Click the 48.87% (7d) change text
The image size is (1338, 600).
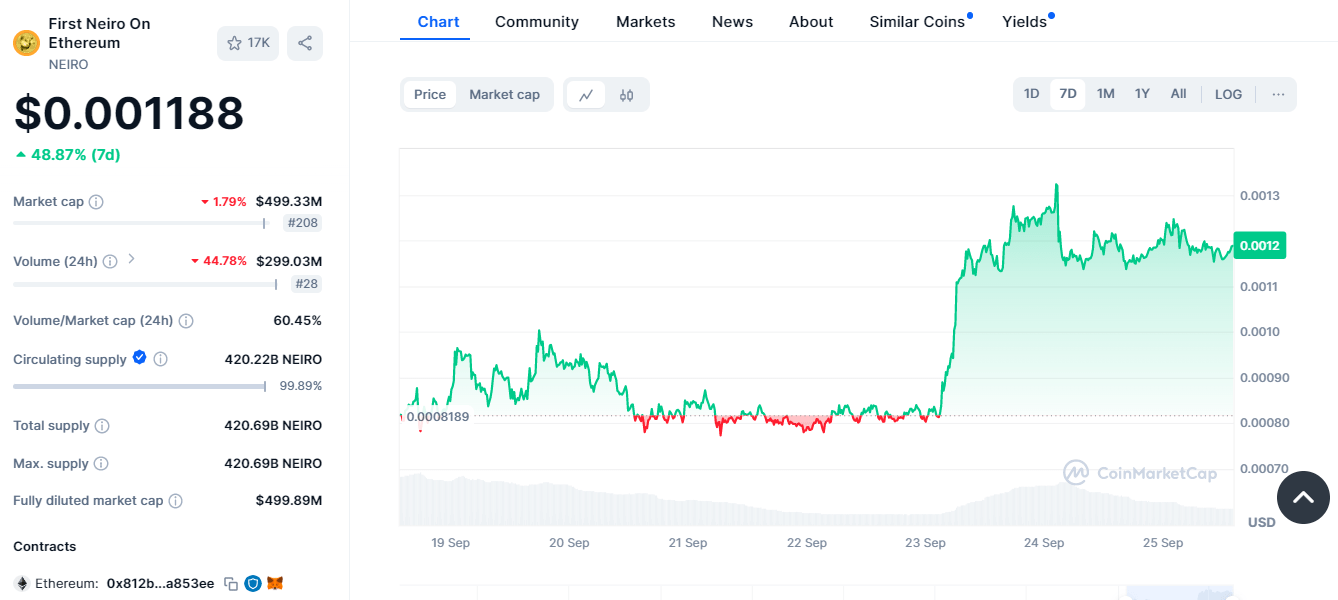pos(68,155)
